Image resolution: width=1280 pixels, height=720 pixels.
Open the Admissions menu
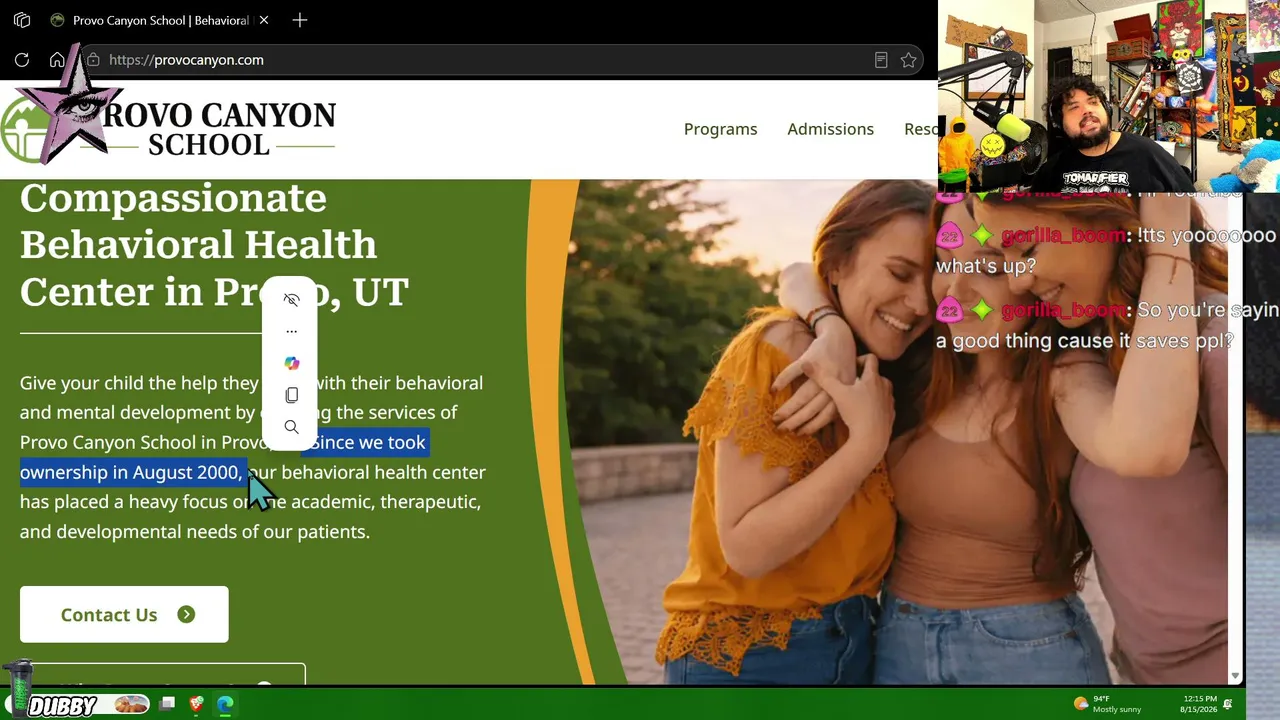pos(830,129)
